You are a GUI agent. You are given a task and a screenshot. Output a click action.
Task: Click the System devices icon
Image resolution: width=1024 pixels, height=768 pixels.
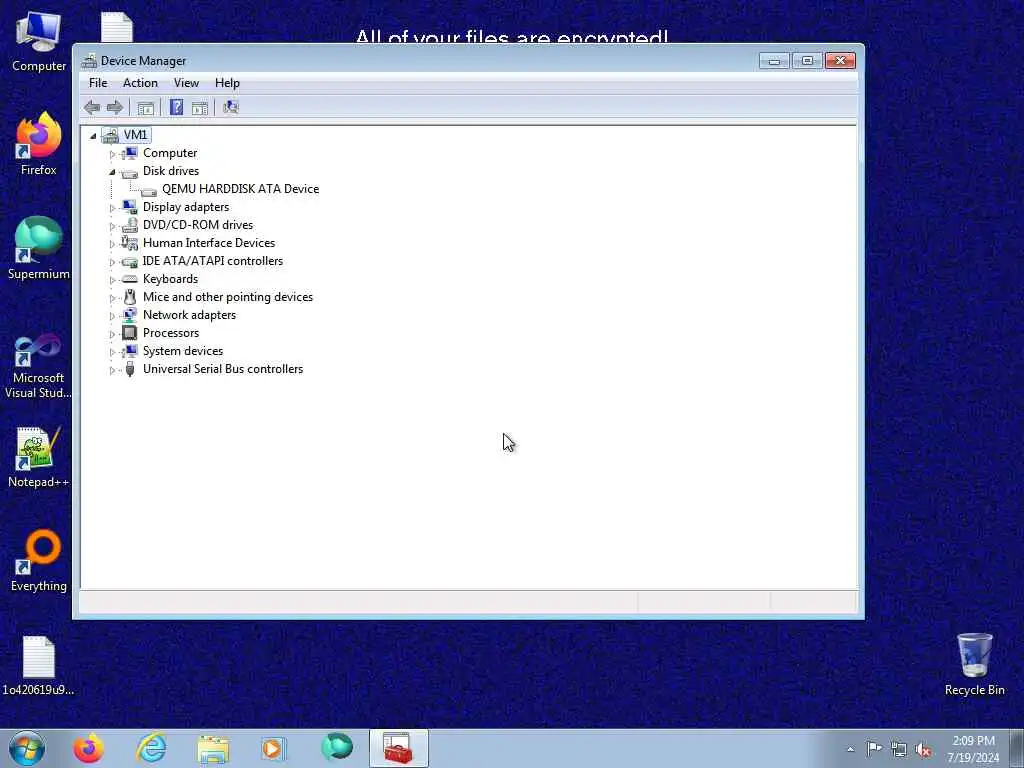click(130, 351)
